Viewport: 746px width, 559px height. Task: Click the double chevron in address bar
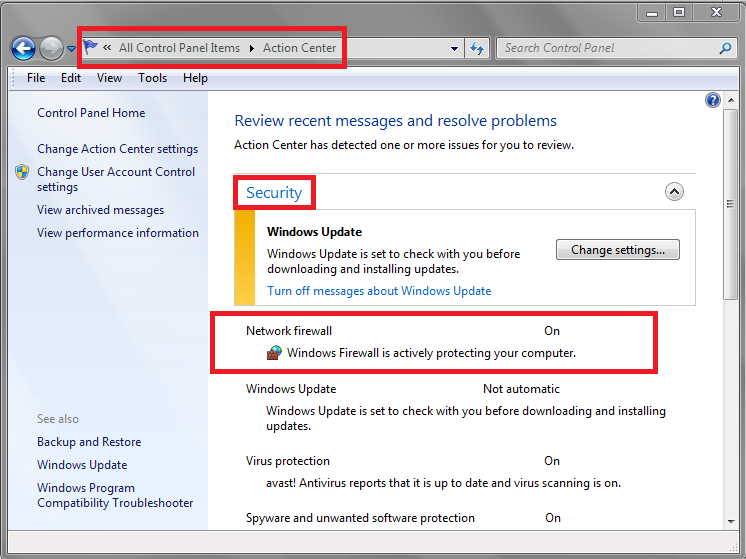(x=108, y=48)
